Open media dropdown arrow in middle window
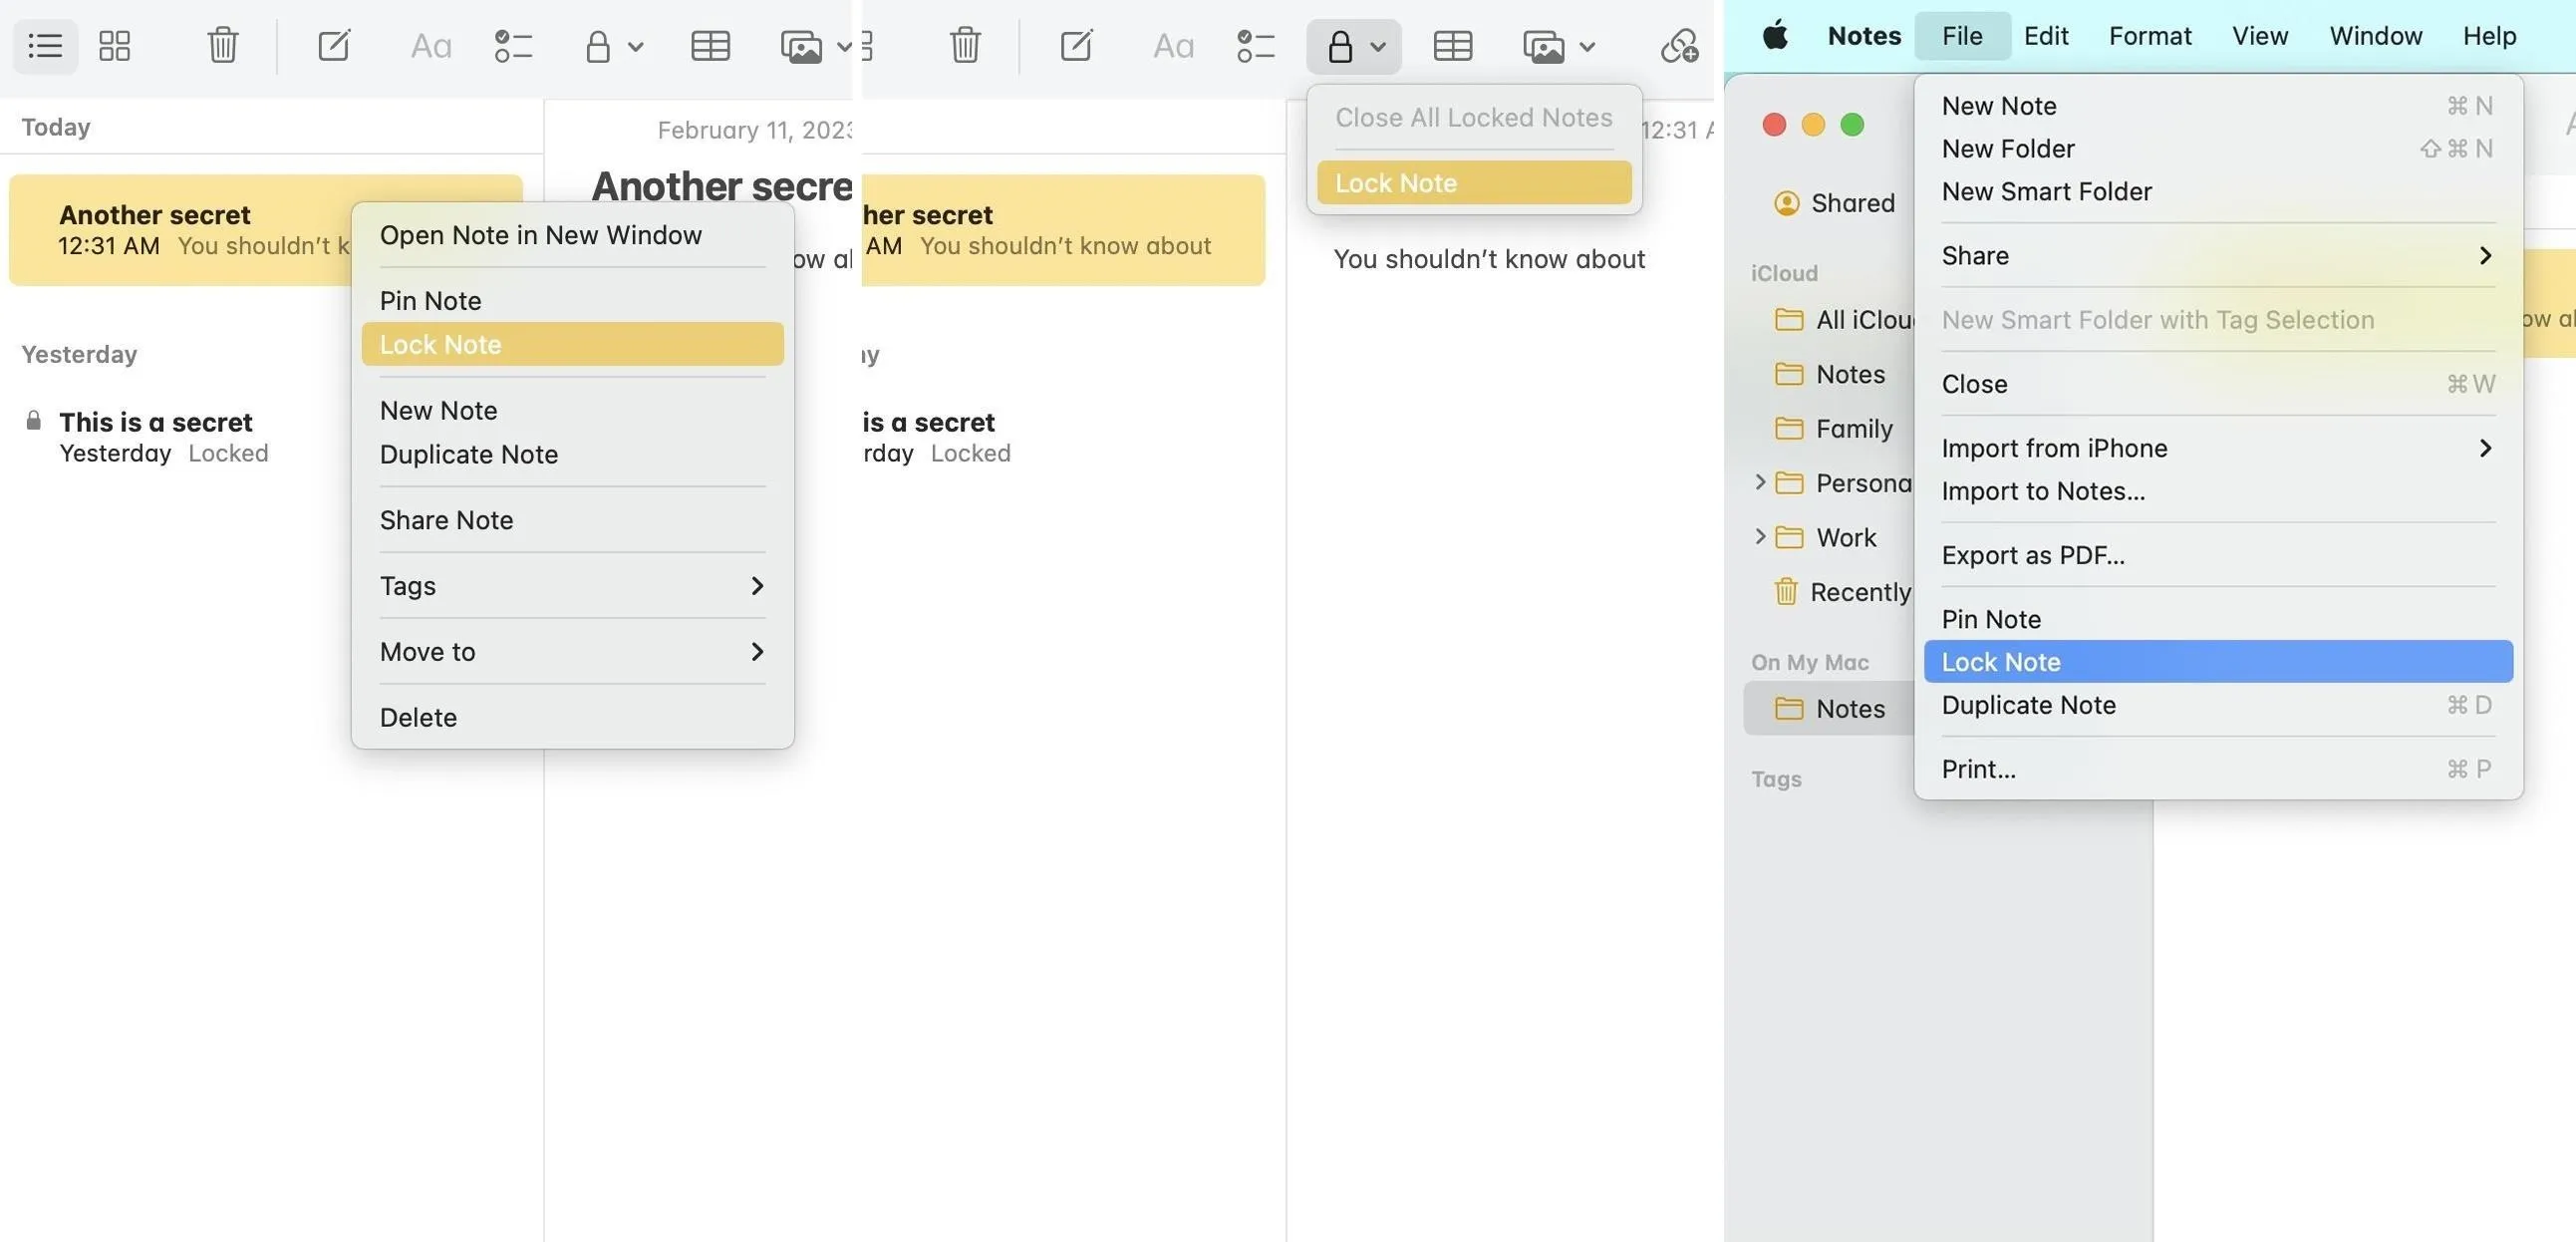Viewport: 2576px width, 1242px height. [1587, 47]
